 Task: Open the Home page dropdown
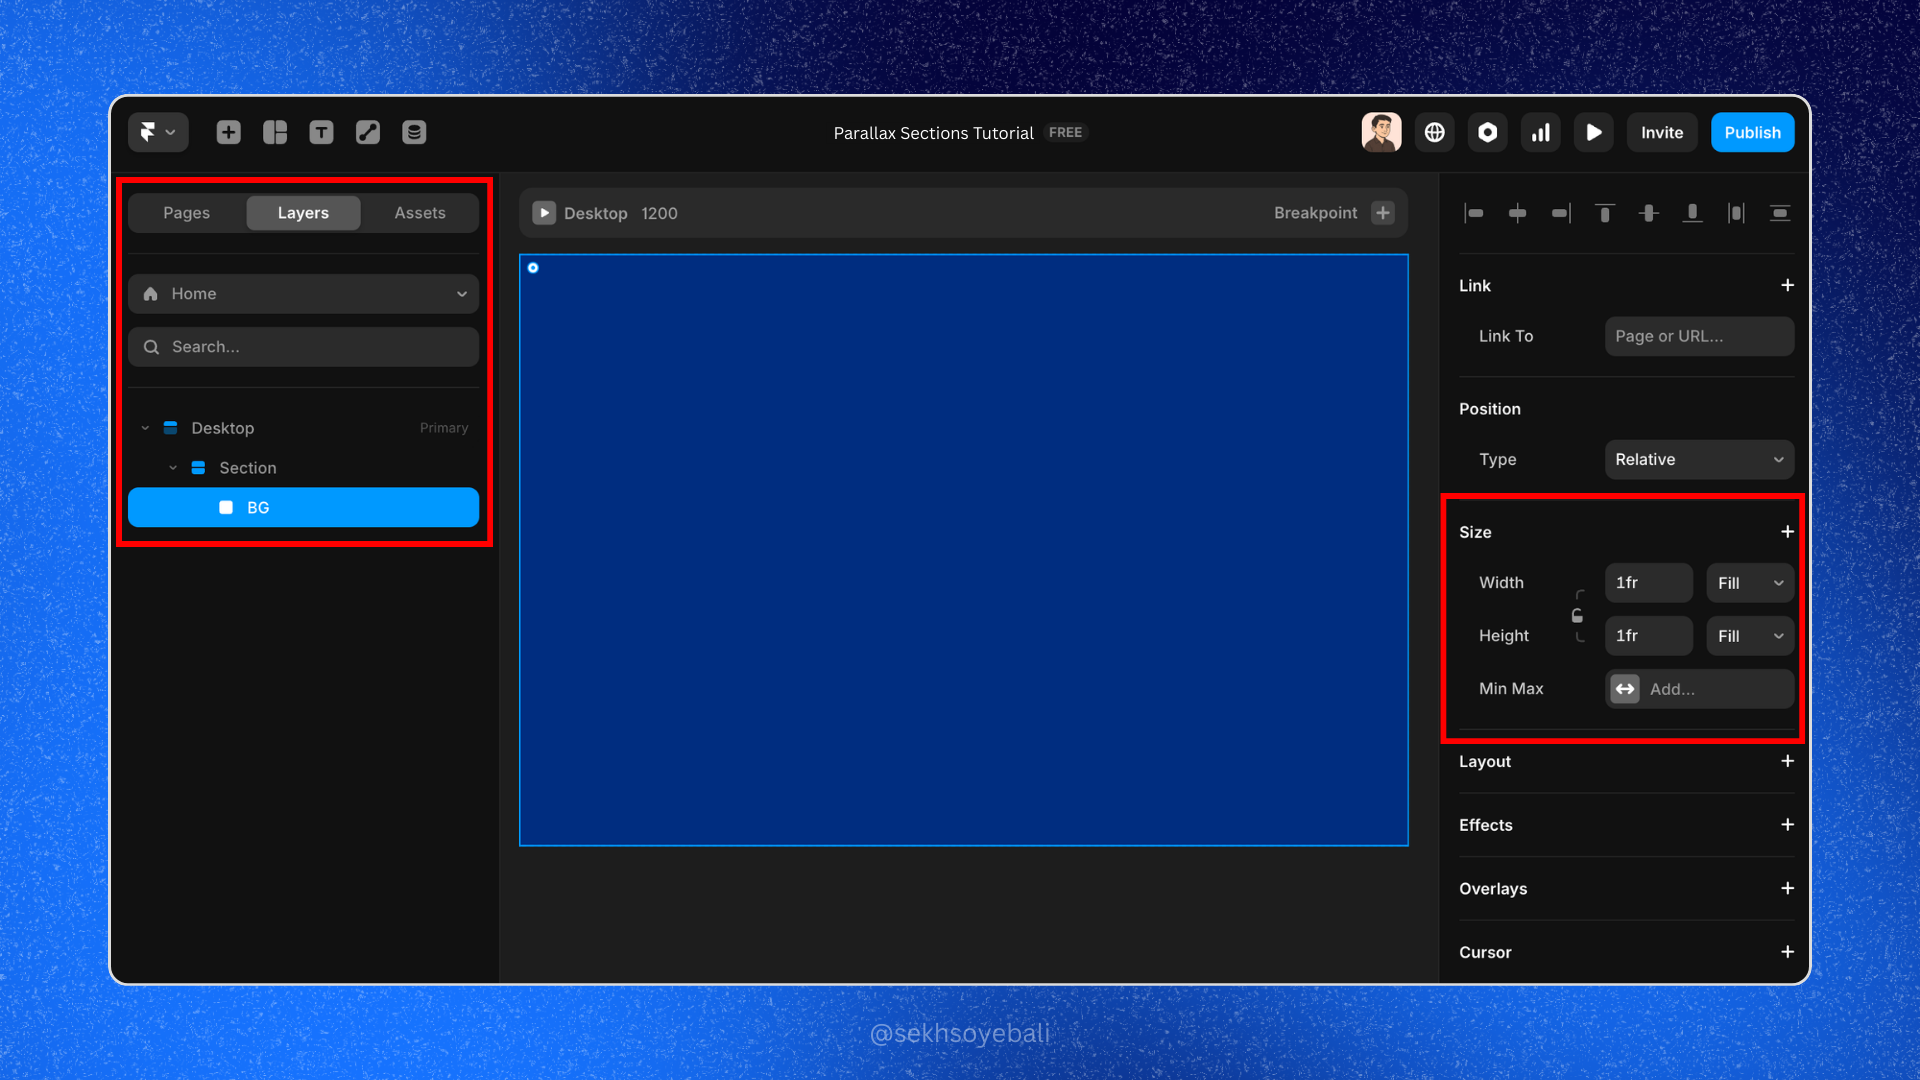(303, 294)
